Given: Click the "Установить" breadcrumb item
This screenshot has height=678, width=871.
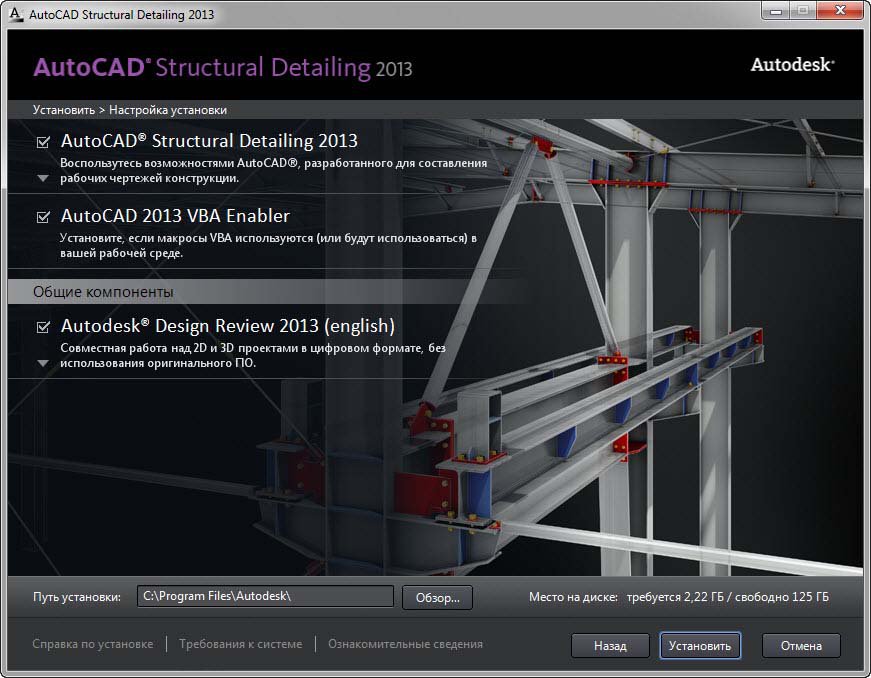Looking at the screenshot, I should coord(63,110).
